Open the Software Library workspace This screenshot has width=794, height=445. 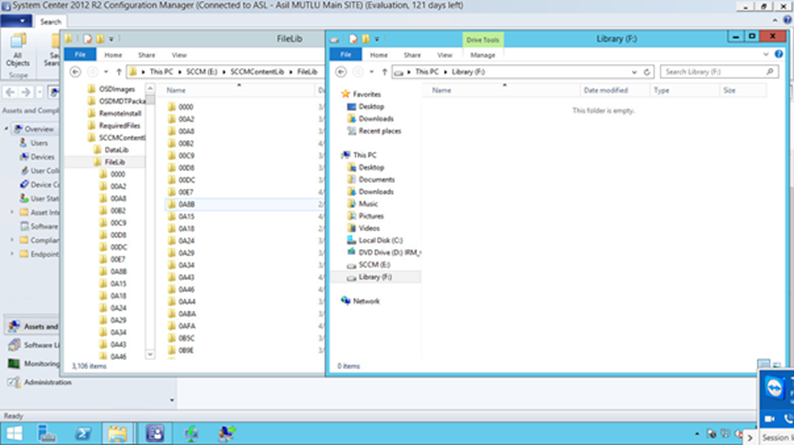32,345
